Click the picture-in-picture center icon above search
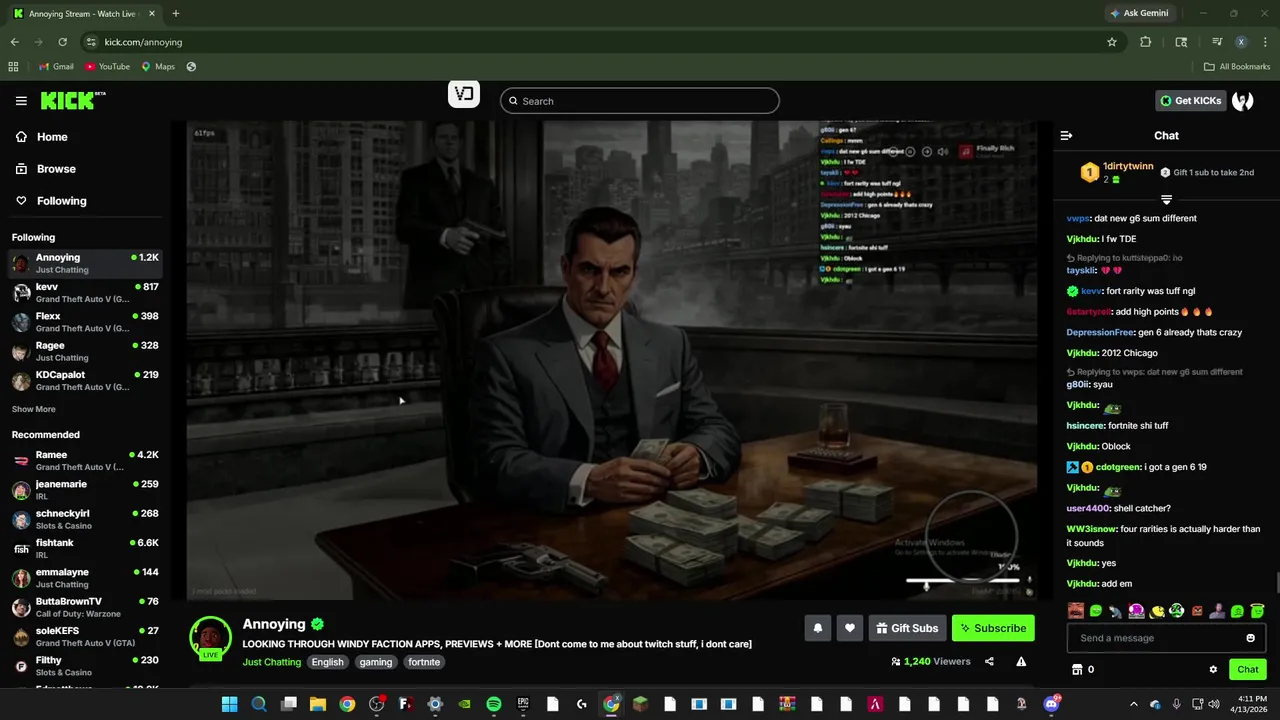This screenshot has height=720, width=1280. tap(464, 94)
